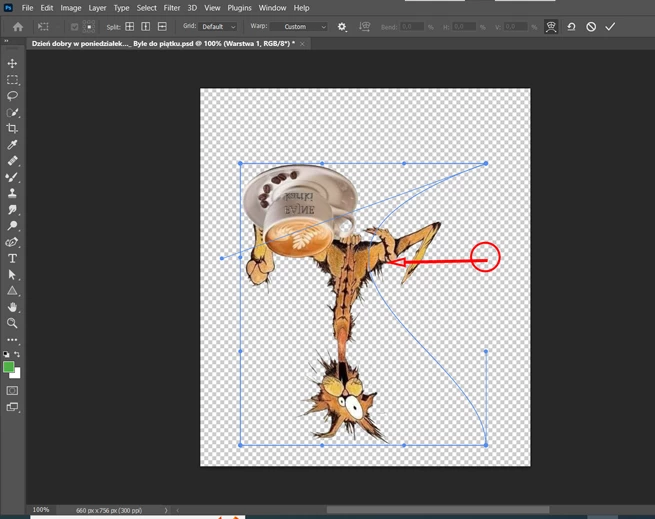Screen dimensions: 655x519
Task: Set reference point location grid
Action: [x=89, y=27]
